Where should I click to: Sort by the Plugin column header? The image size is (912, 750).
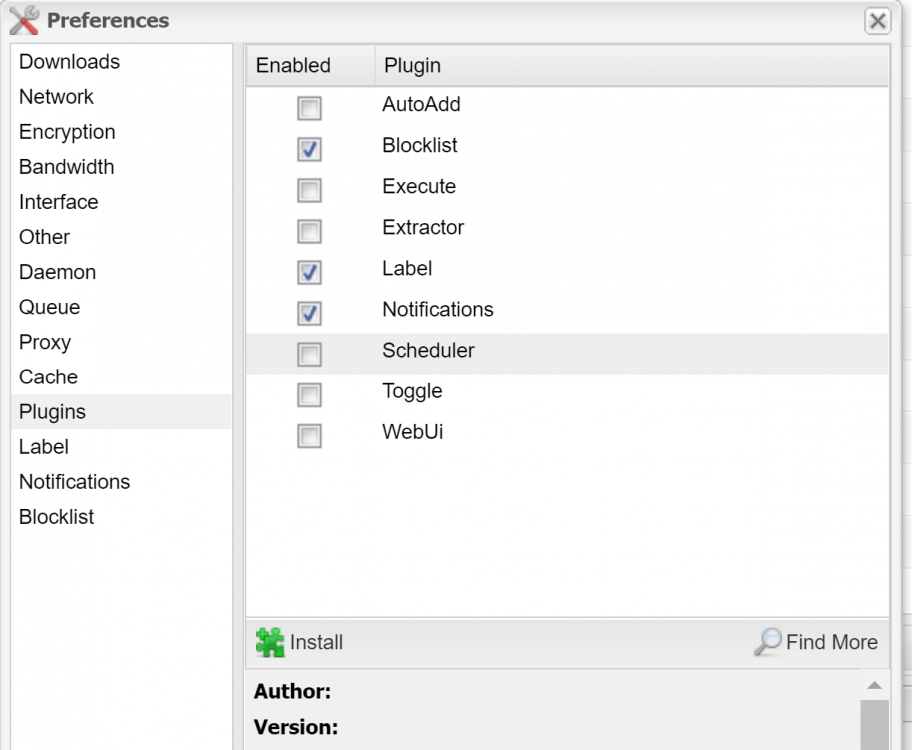(632, 65)
